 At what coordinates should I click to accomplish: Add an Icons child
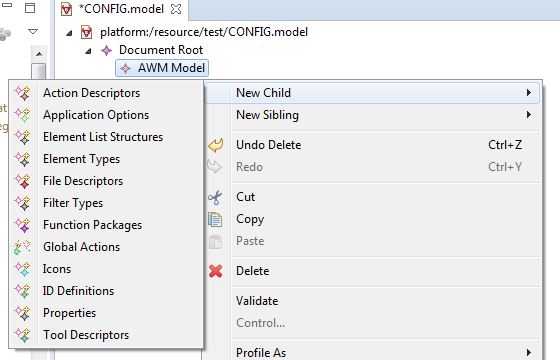tap(106, 269)
